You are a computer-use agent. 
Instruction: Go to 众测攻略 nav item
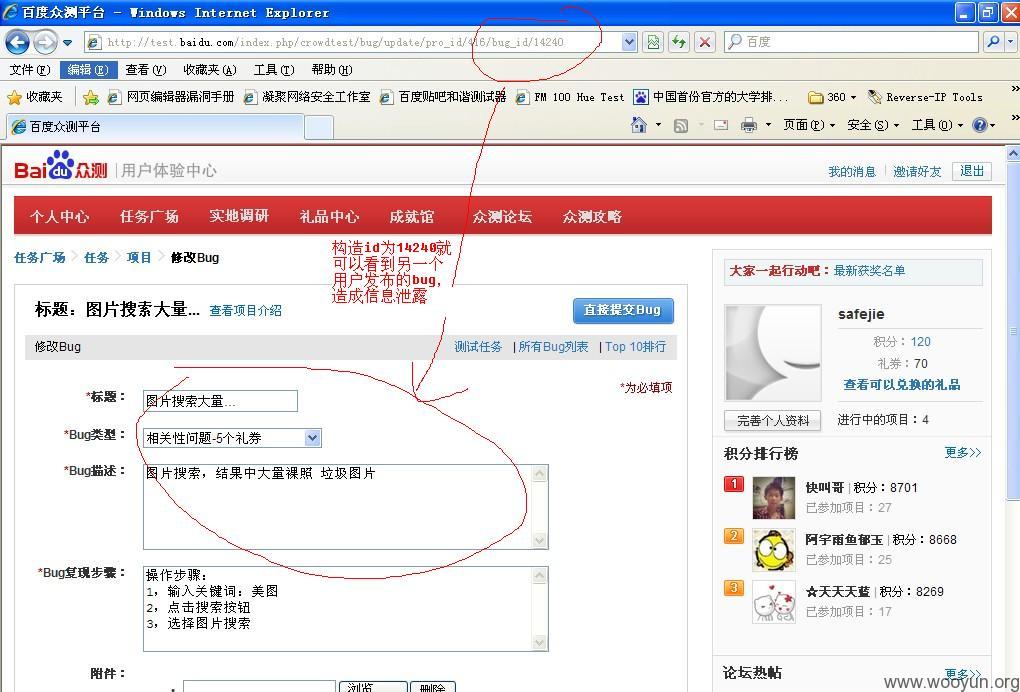[592, 217]
